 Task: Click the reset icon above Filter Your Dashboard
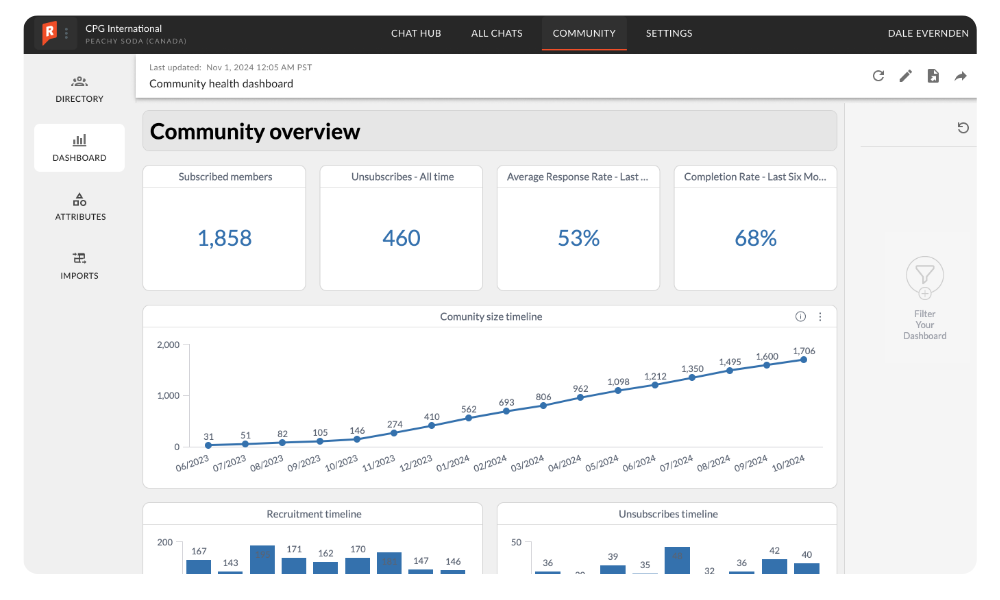point(963,128)
